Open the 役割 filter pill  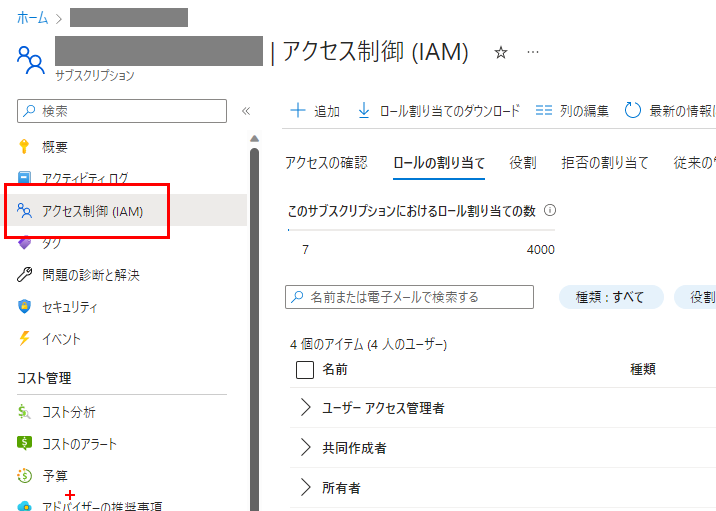click(695, 297)
